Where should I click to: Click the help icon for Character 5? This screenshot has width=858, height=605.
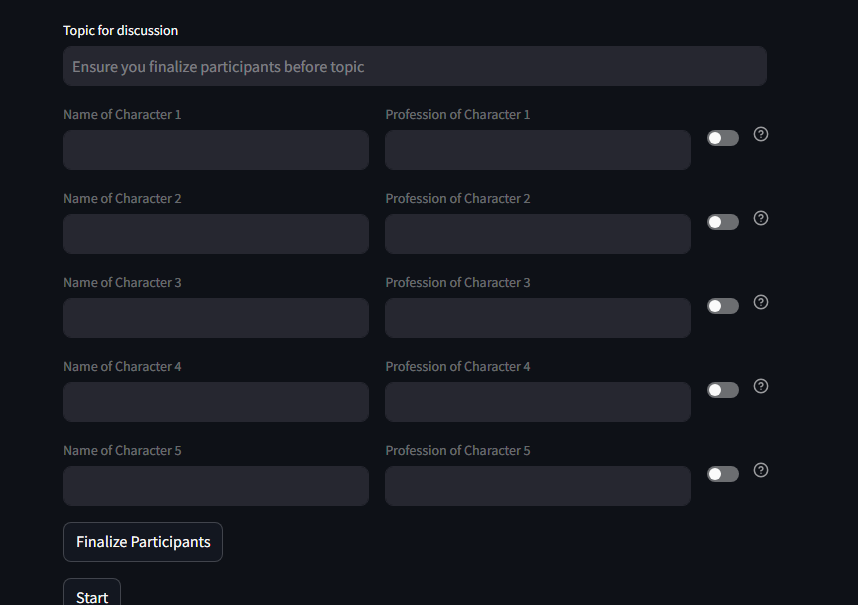click(x=761, y=470)
